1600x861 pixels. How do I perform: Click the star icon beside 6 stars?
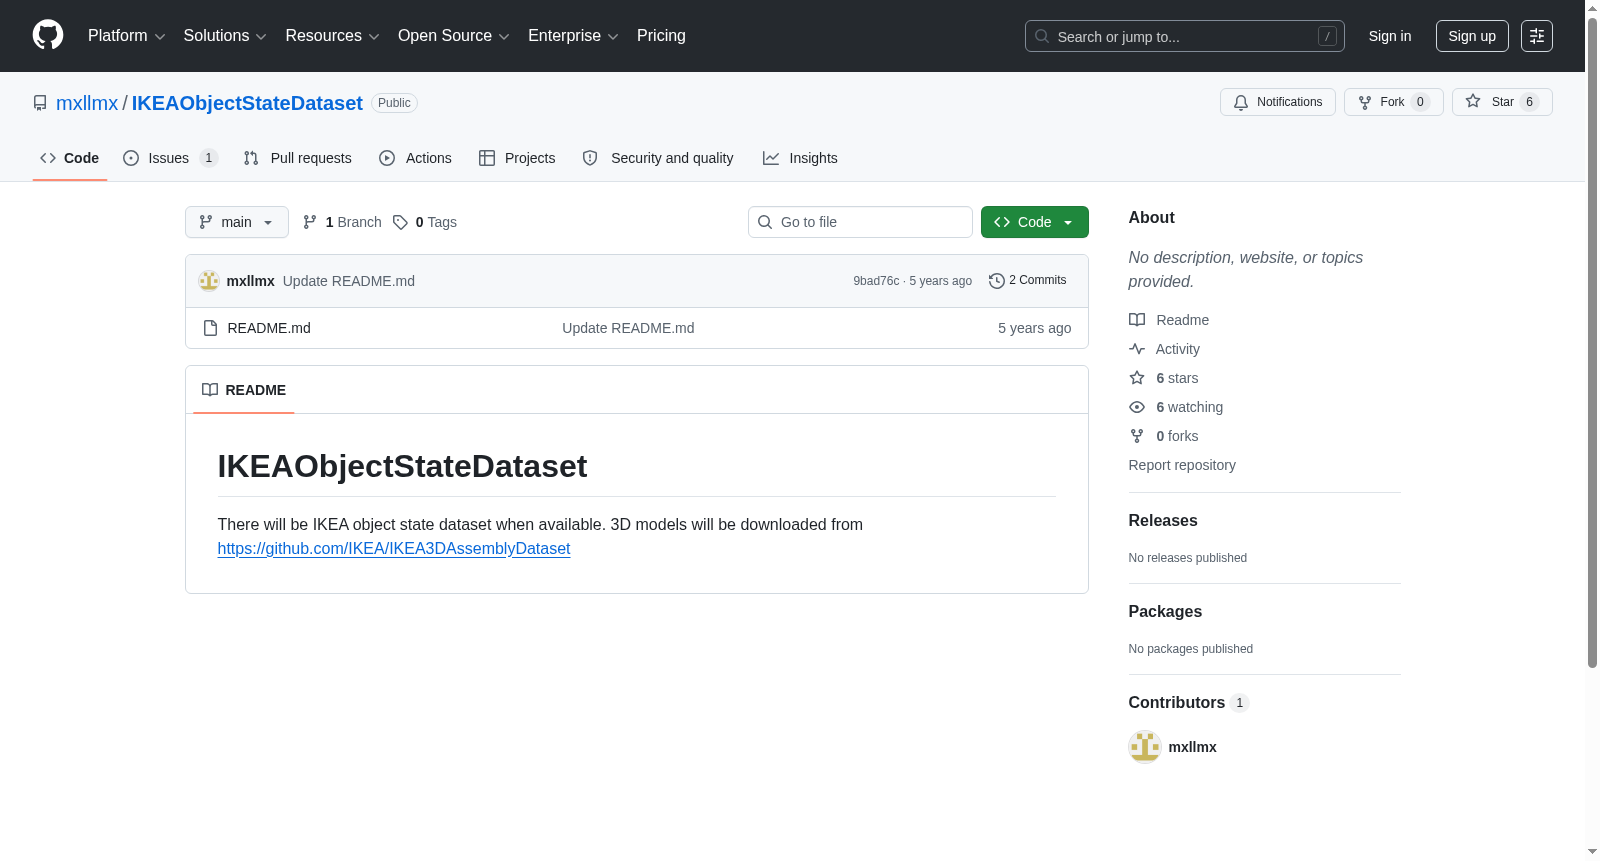[1137, 378]
